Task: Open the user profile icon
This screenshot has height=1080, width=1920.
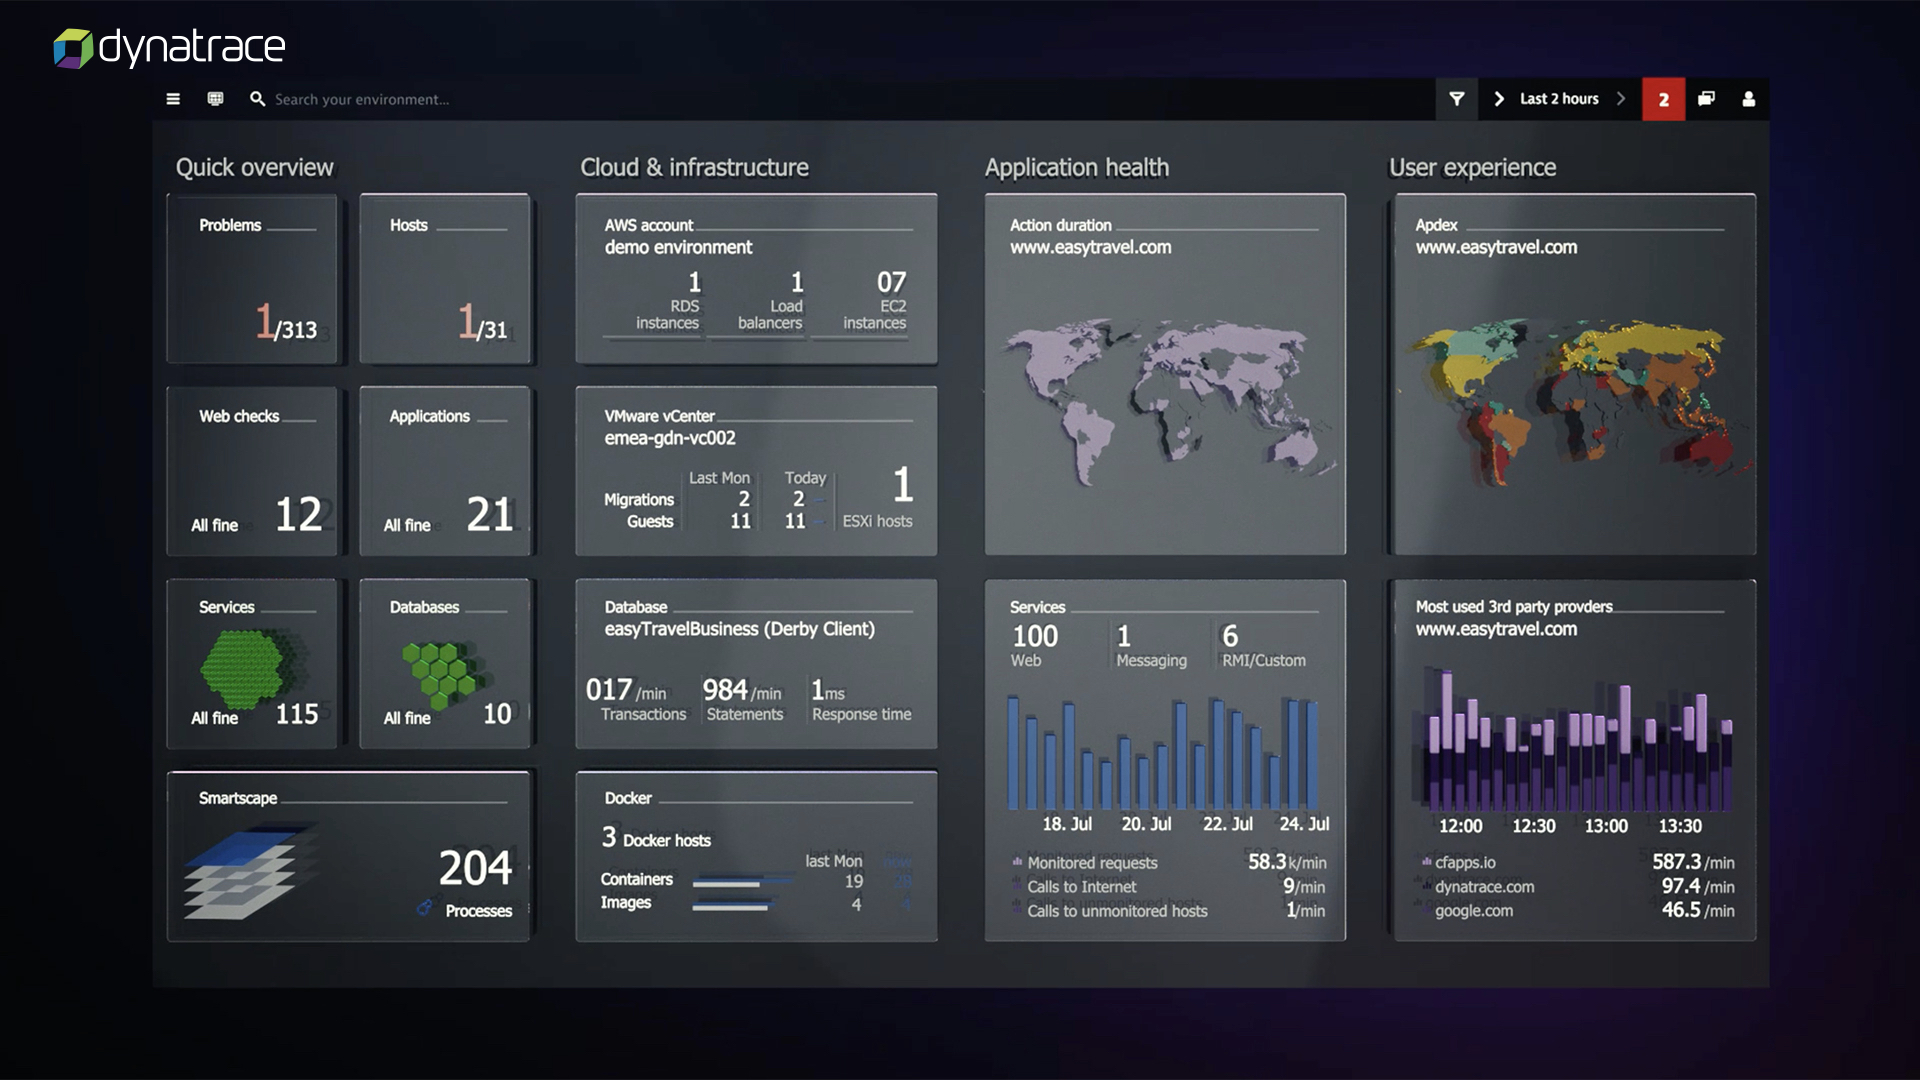Action: (1749, 99)
